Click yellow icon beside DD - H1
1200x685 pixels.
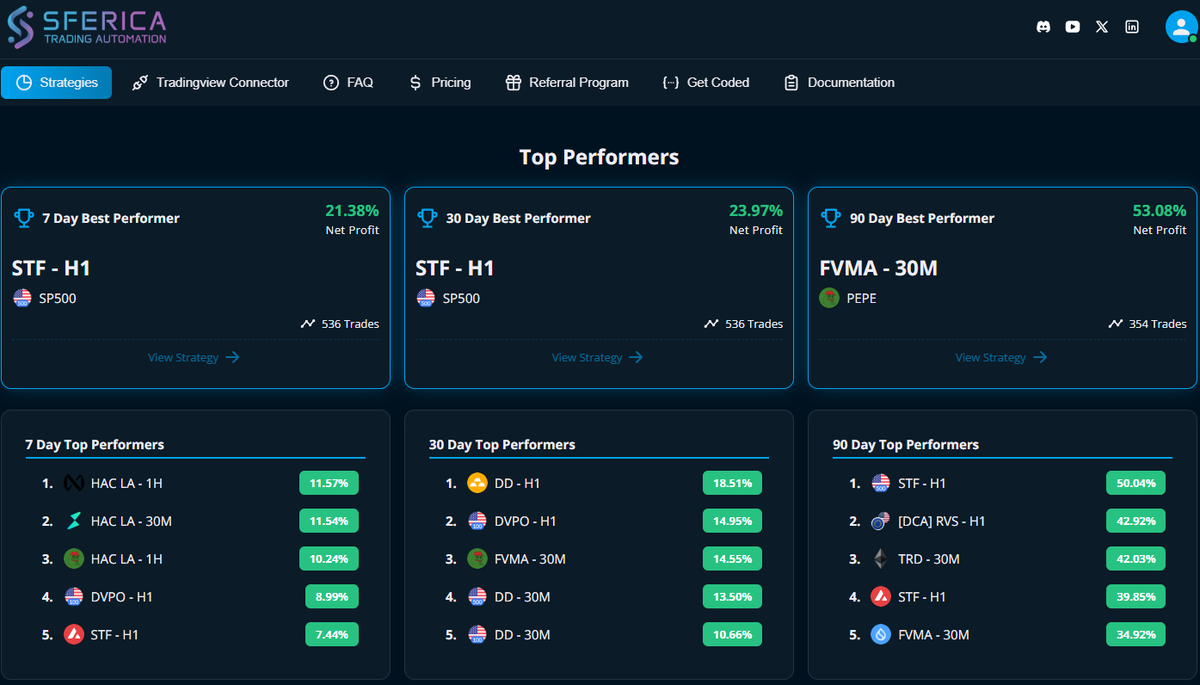477,483
